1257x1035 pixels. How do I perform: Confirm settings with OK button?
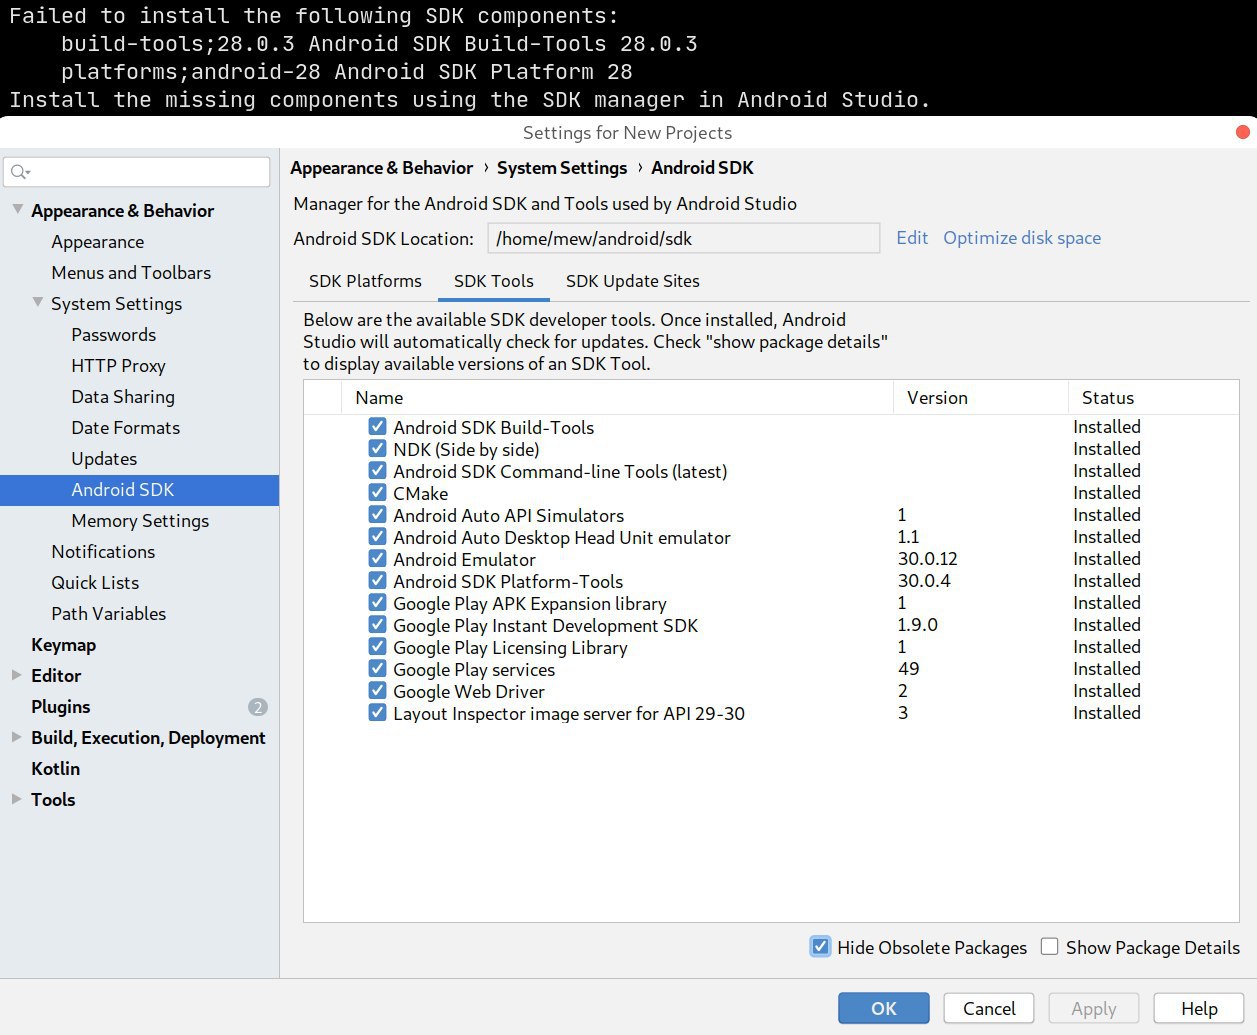884,1008
